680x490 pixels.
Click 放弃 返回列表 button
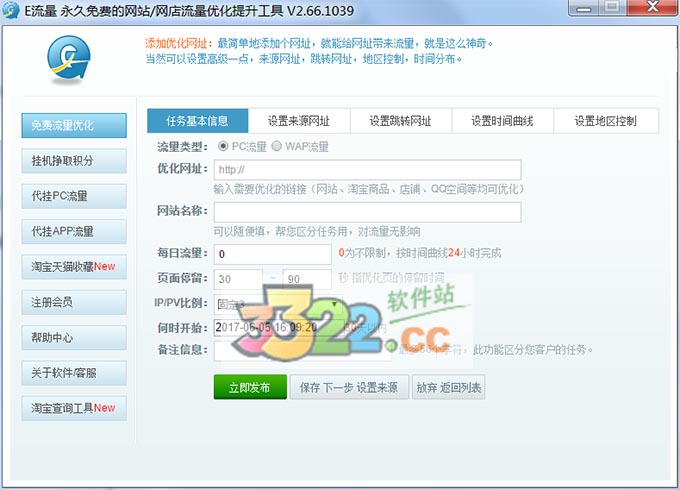(448, 387)
